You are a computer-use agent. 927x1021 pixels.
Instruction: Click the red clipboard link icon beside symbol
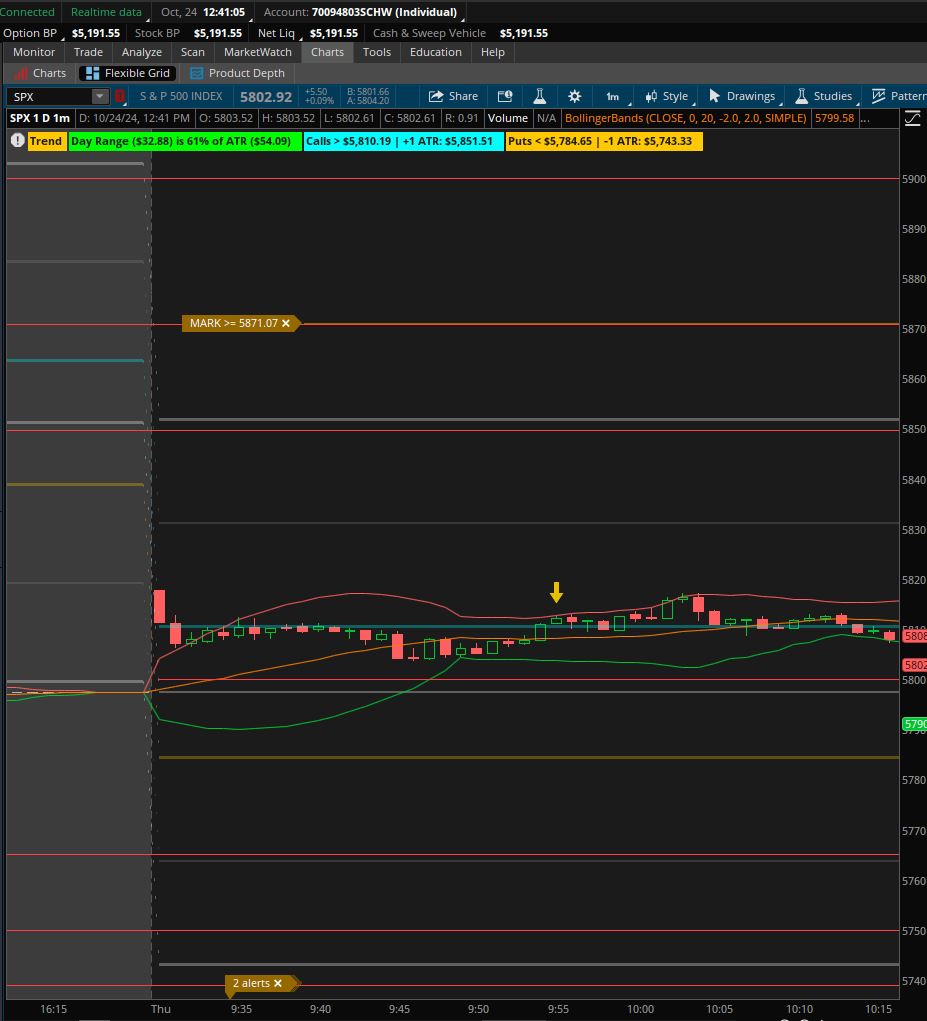(120, 96)
